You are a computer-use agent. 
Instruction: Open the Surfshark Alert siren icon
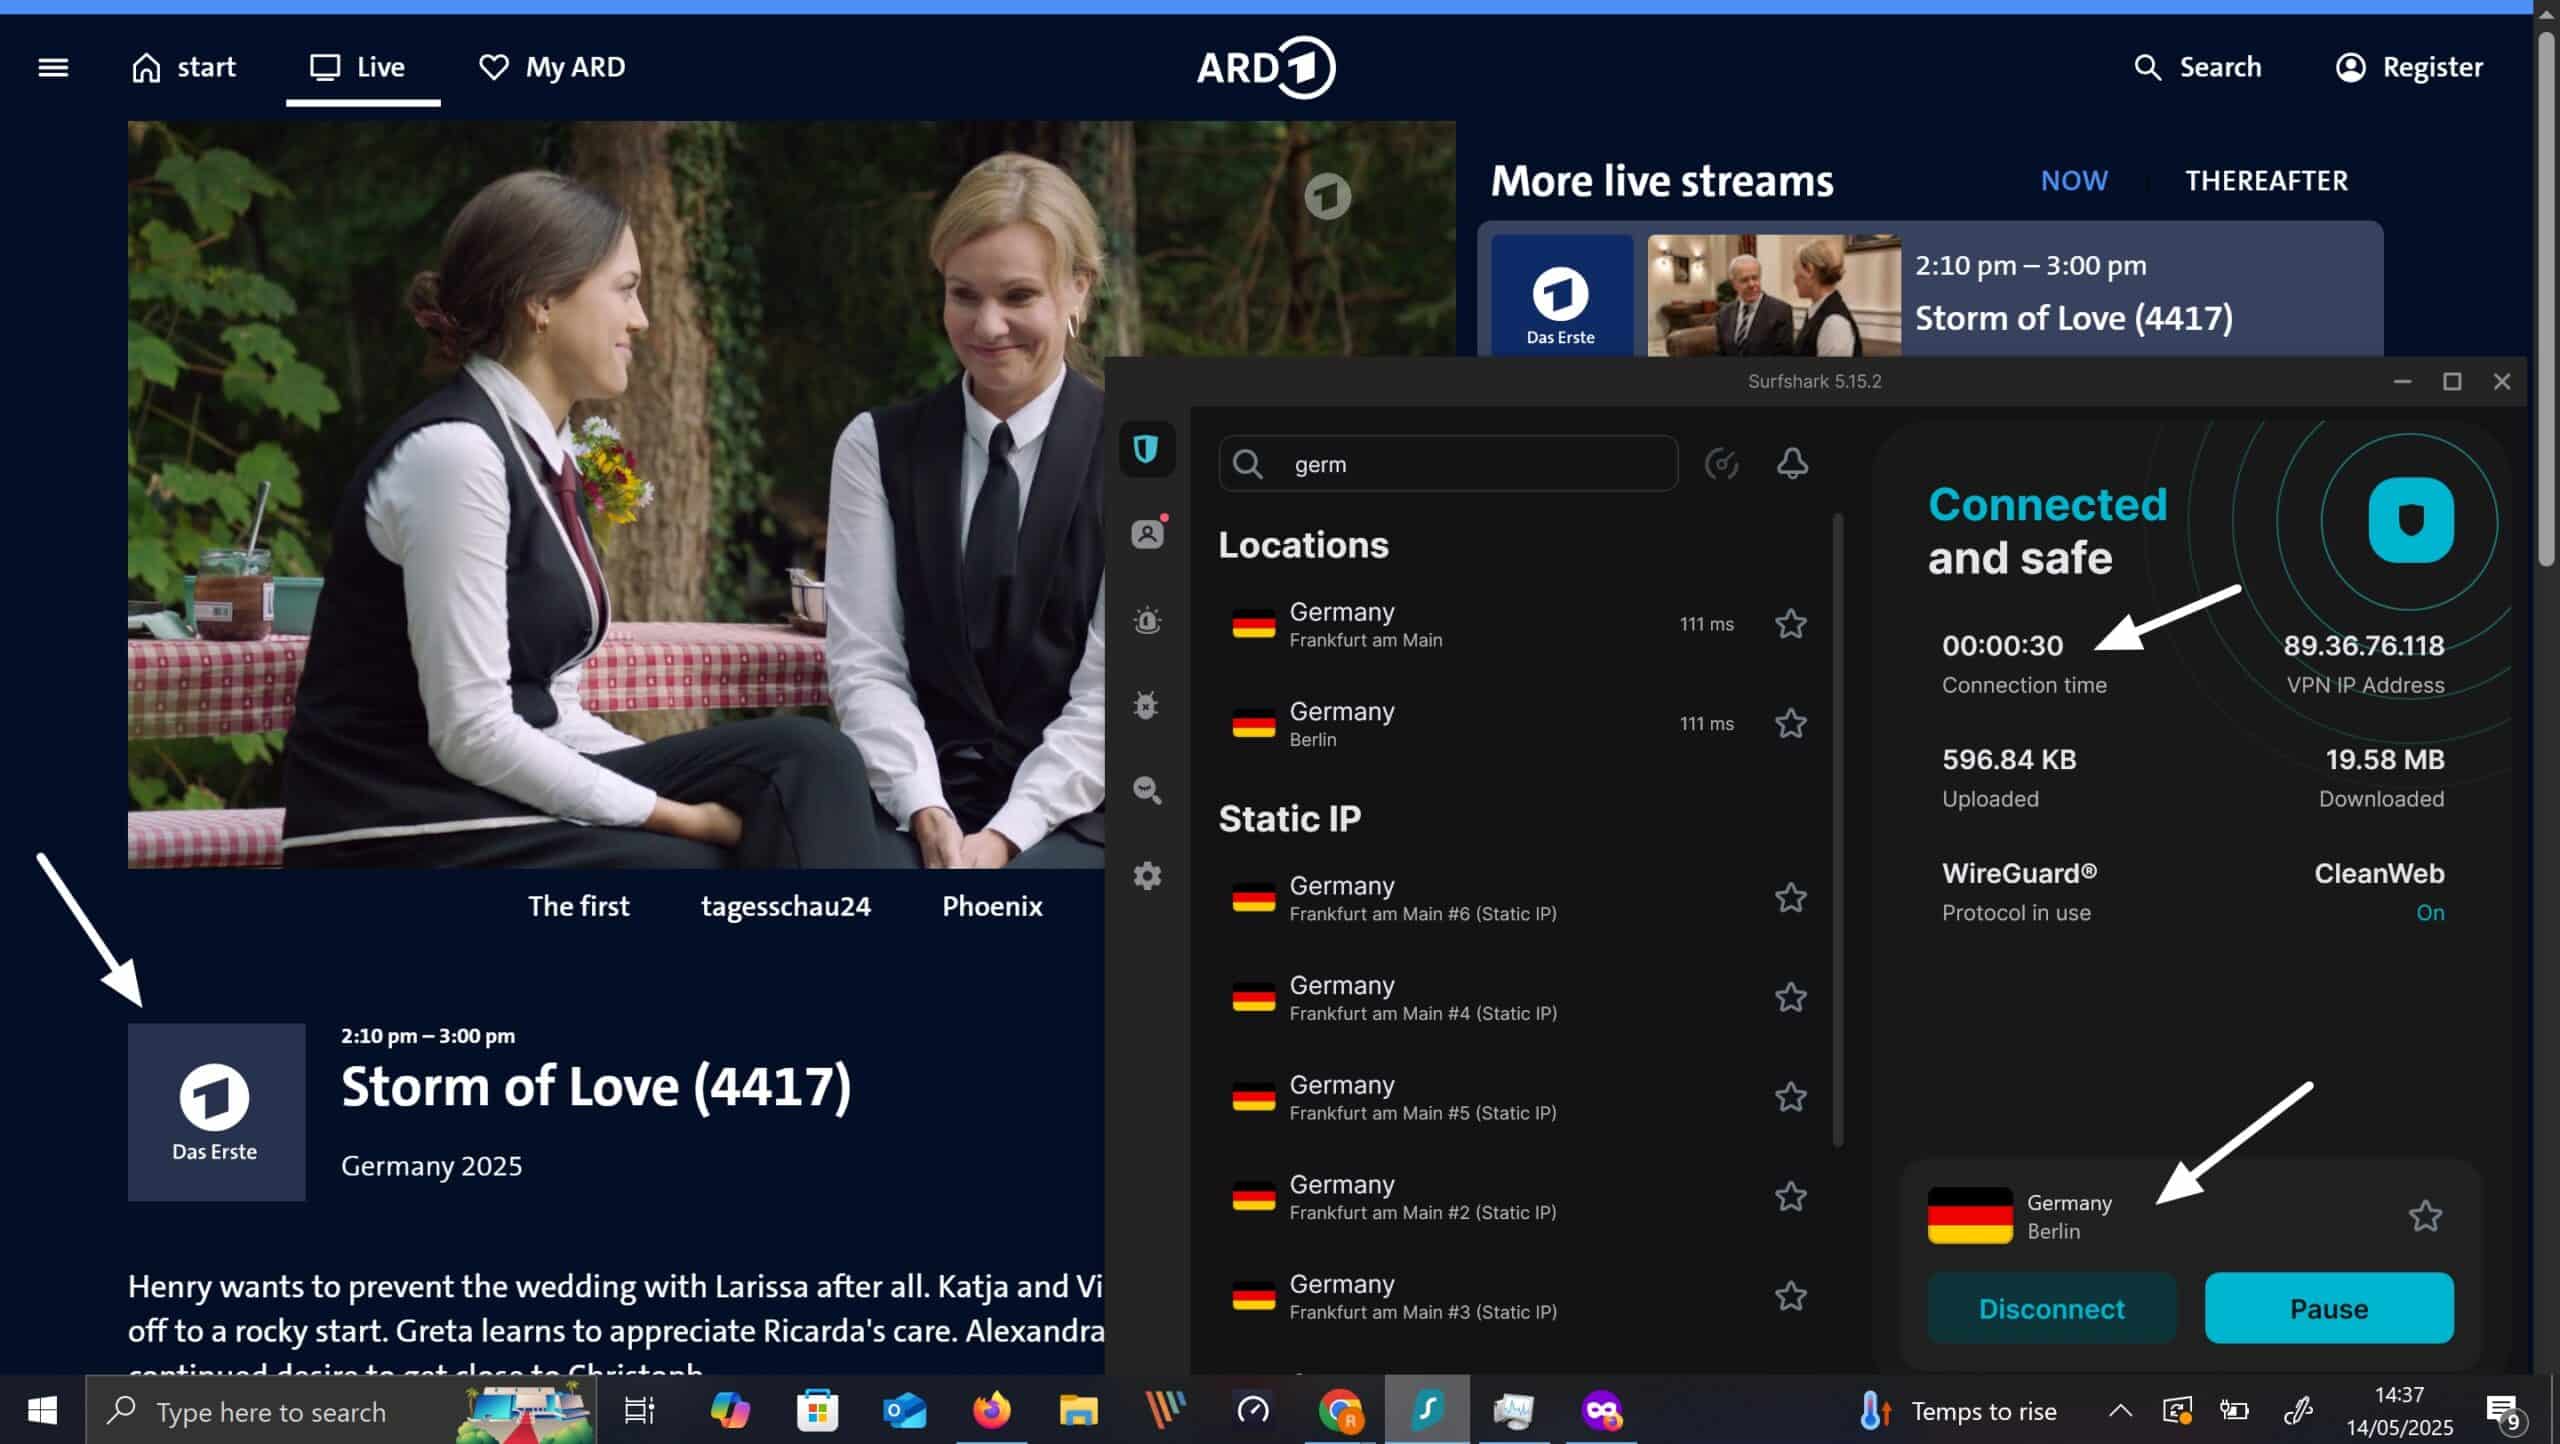click(x=1147, y=620)
